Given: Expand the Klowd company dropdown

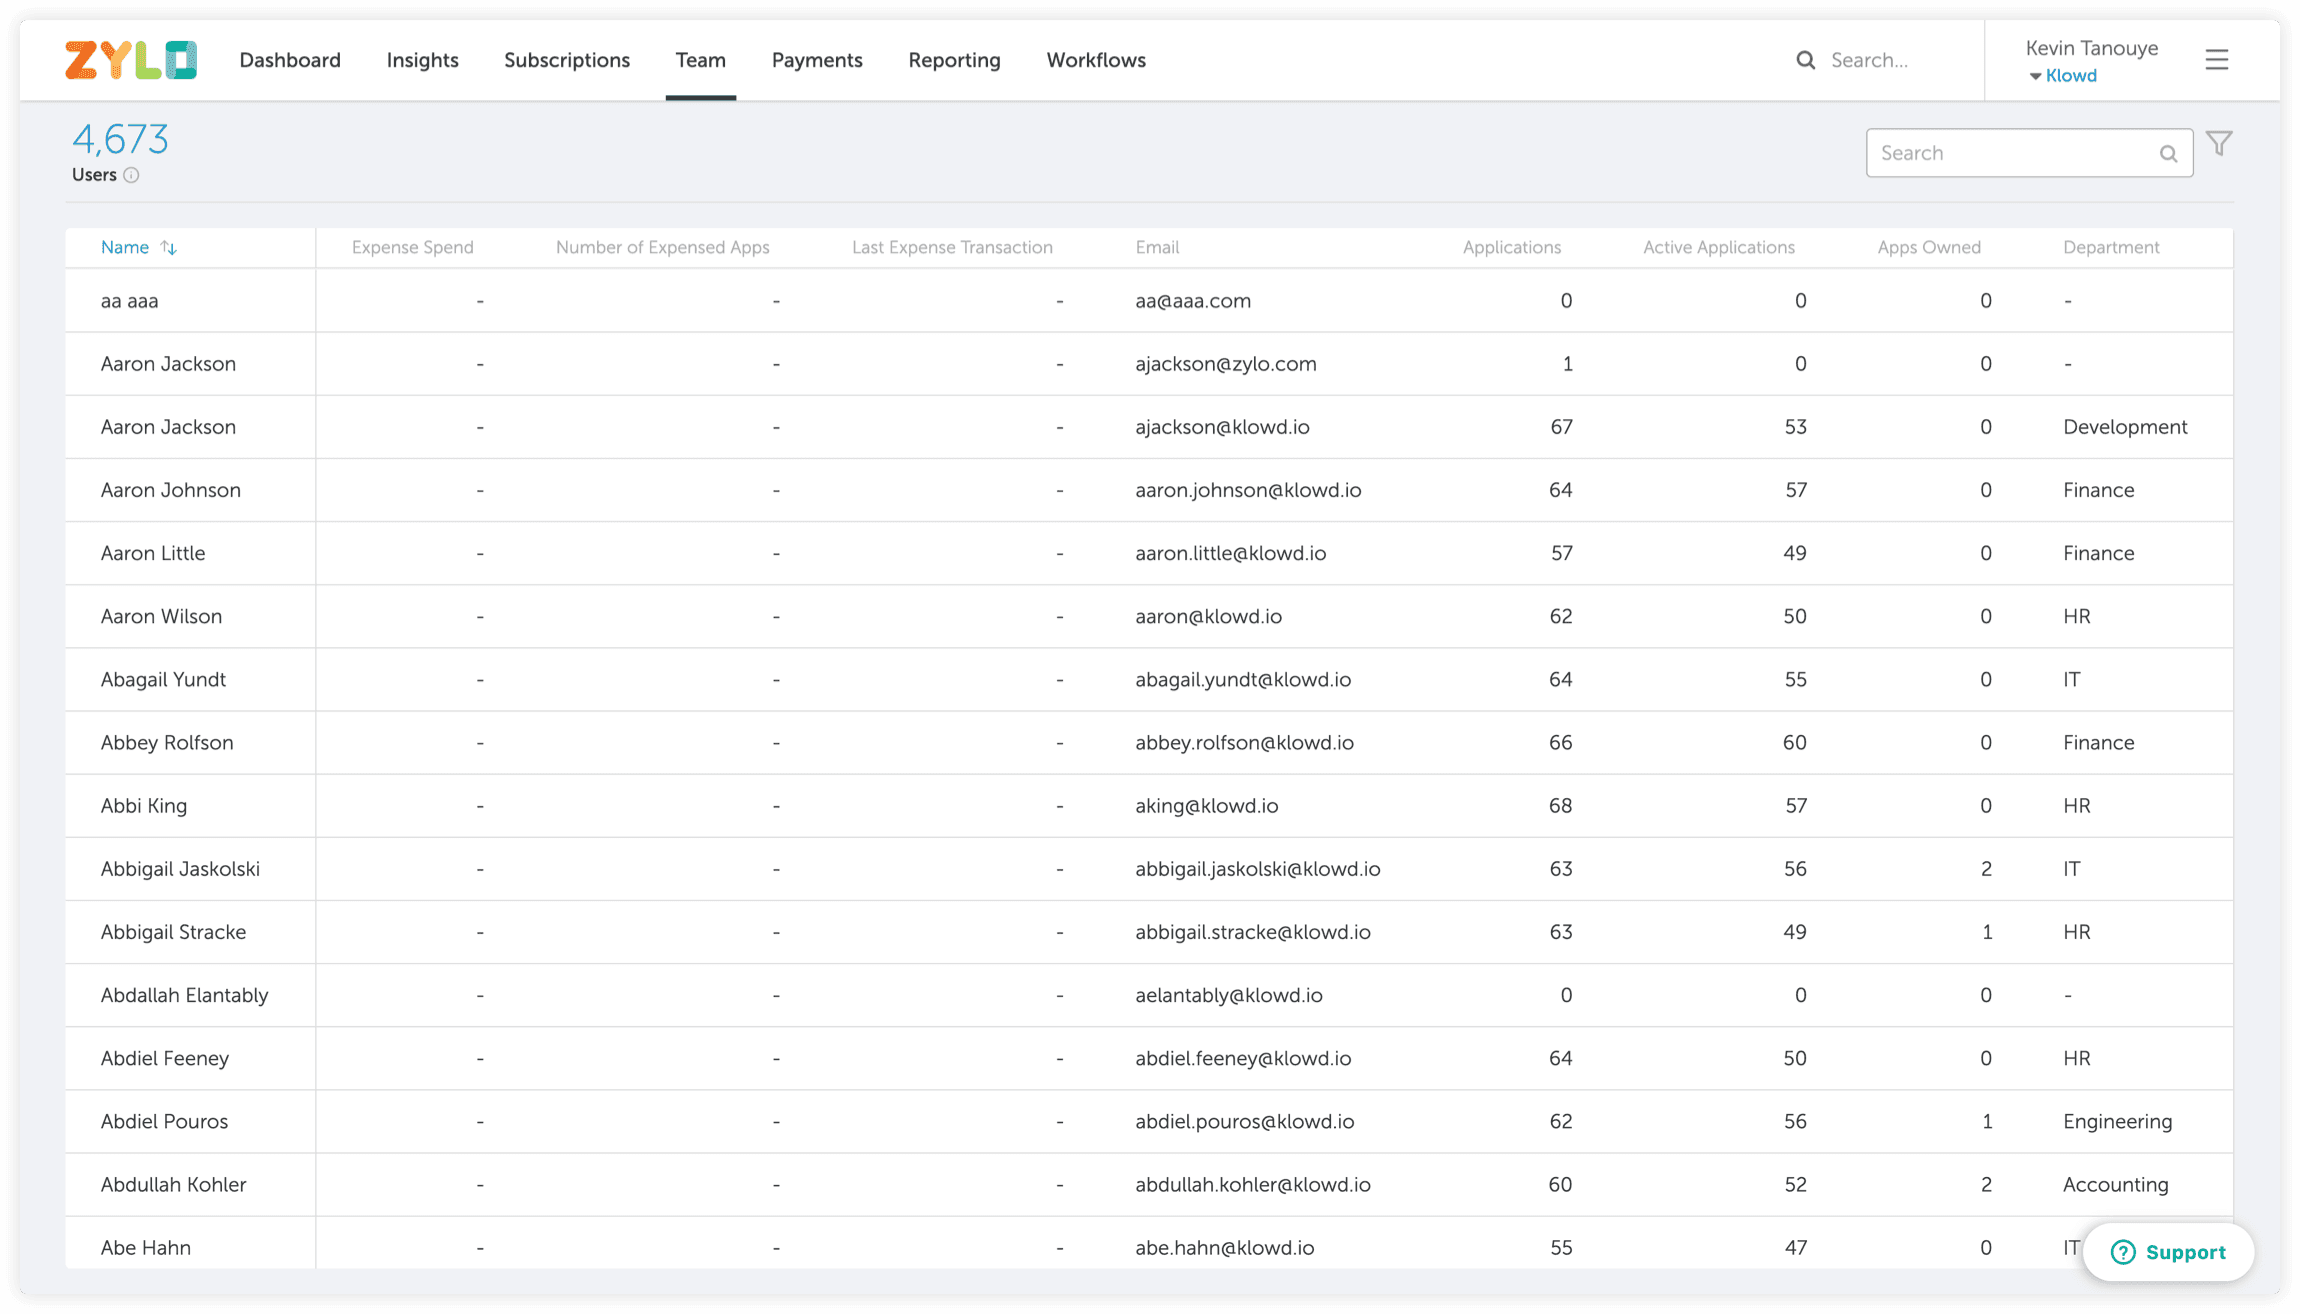Looking at the screenshot, I should (x=2062, y=76).
